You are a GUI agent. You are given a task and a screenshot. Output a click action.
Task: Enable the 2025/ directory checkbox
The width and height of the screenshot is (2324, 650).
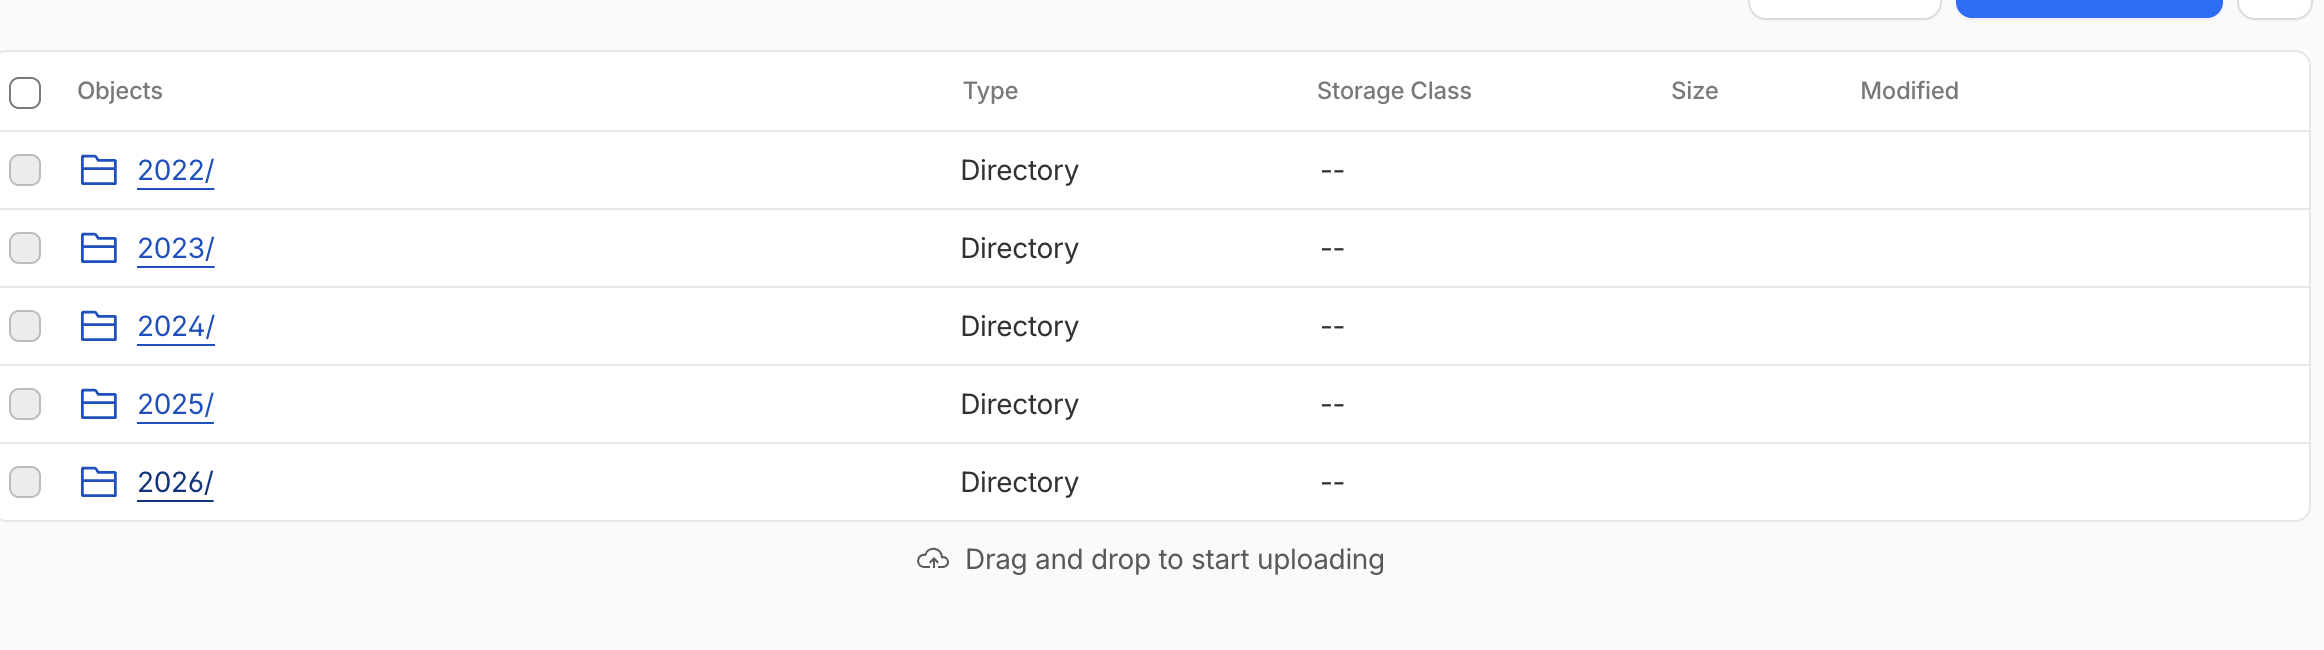pos(25,404)
